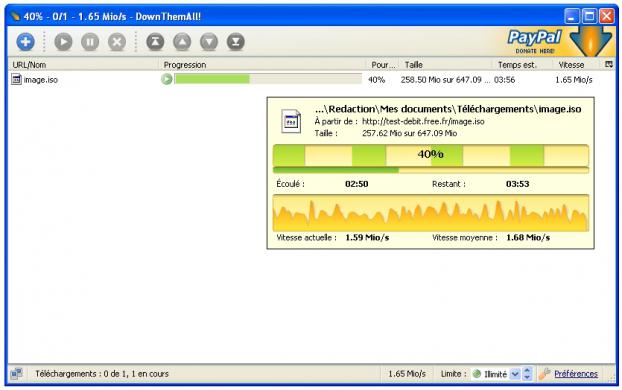Image resolution: width=622 pixels, height=390 pixels.
Task: Minimize the DownThemAll! window
Action: click(572, 17)
